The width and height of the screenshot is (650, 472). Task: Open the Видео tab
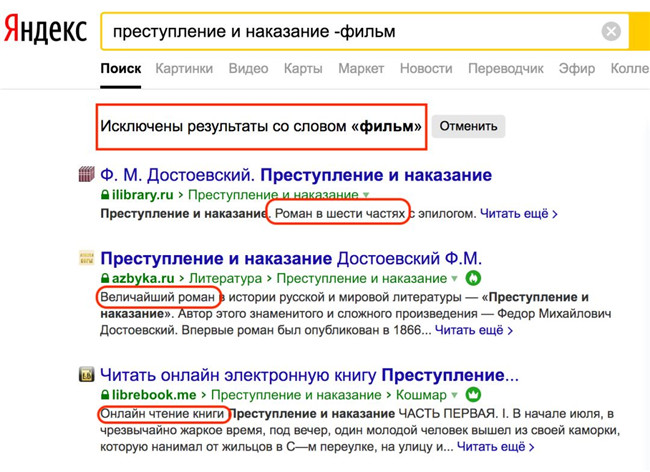tap(248, 68)
